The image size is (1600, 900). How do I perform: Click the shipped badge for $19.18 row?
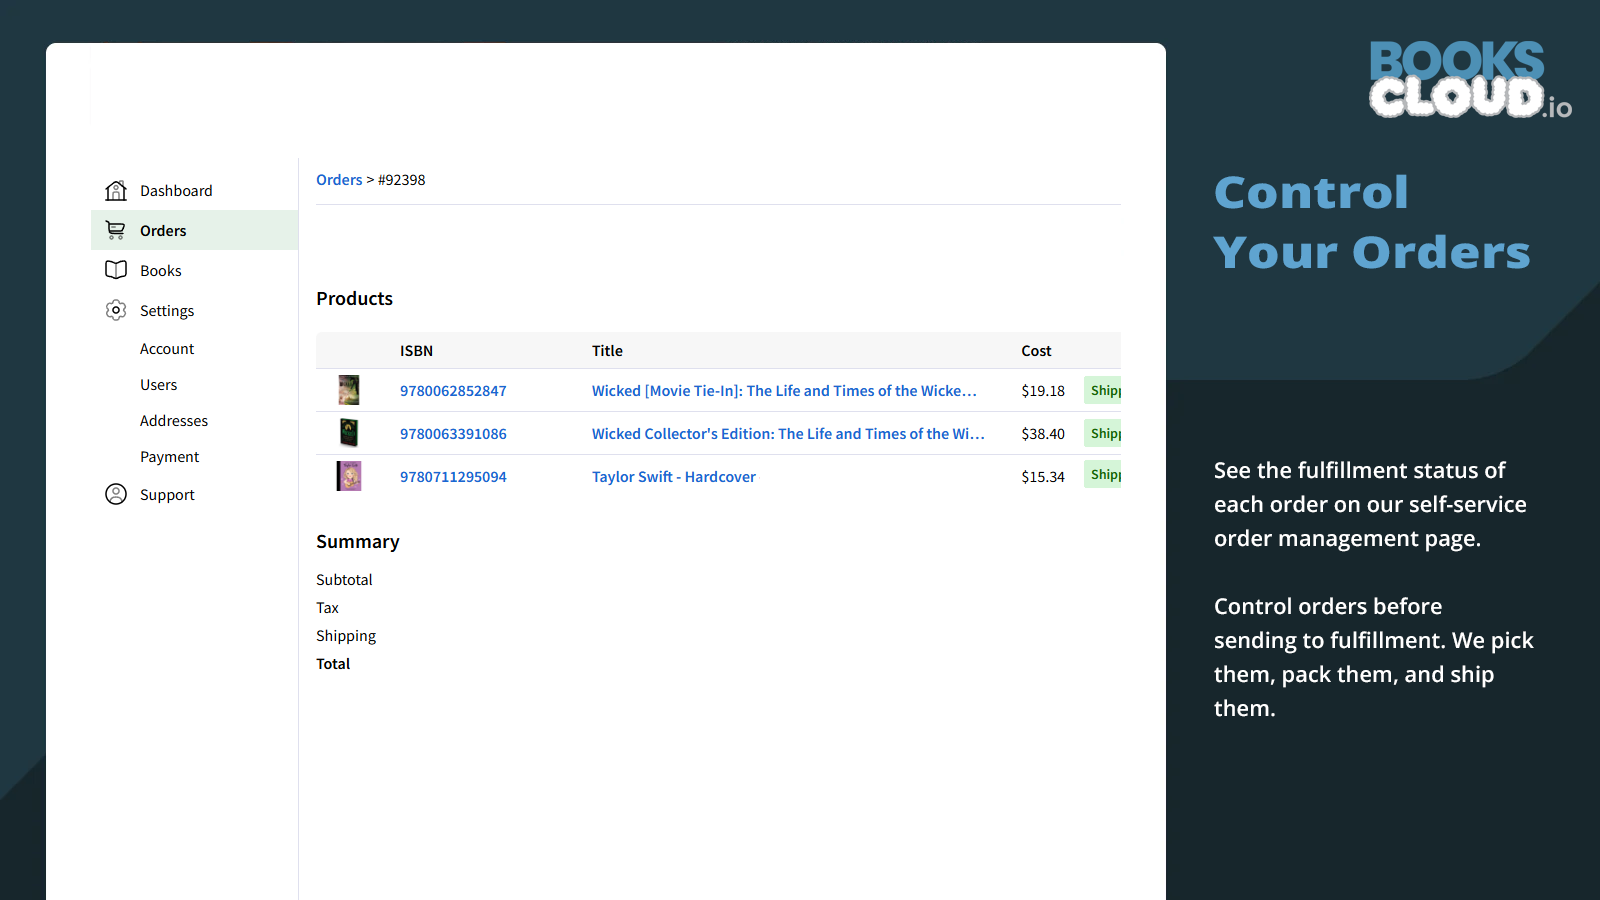(x=1103, y=390)
